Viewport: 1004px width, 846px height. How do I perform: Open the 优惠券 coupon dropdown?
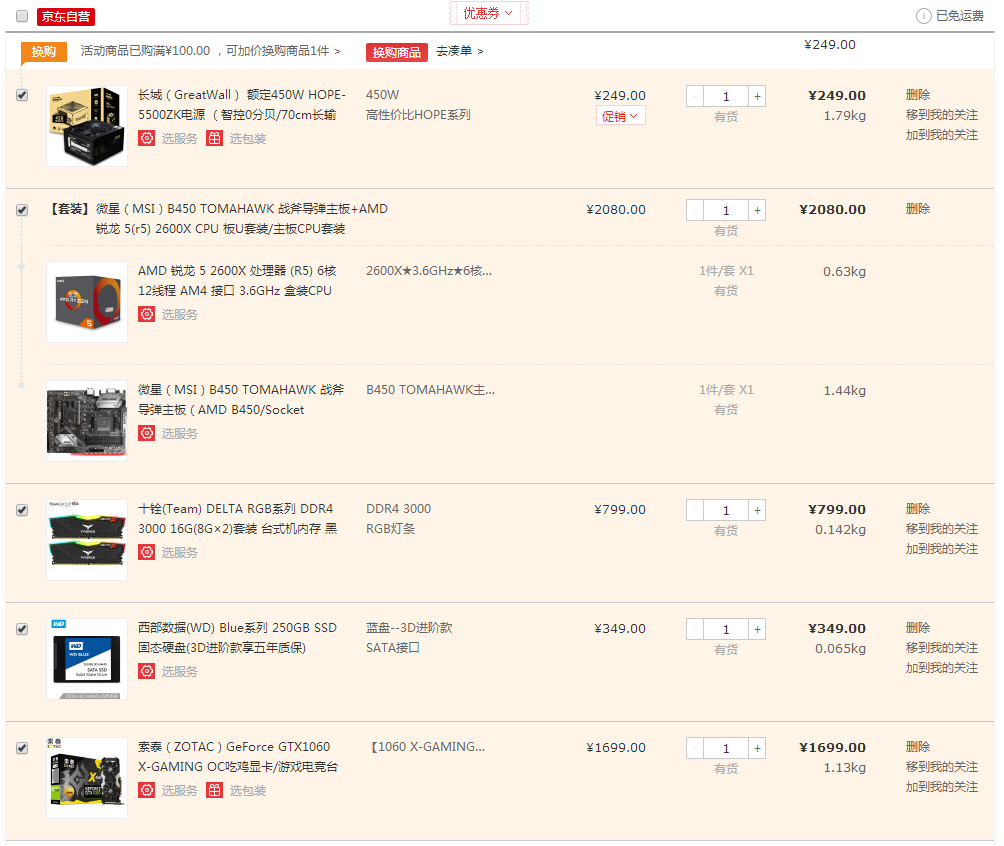[489, 13]
